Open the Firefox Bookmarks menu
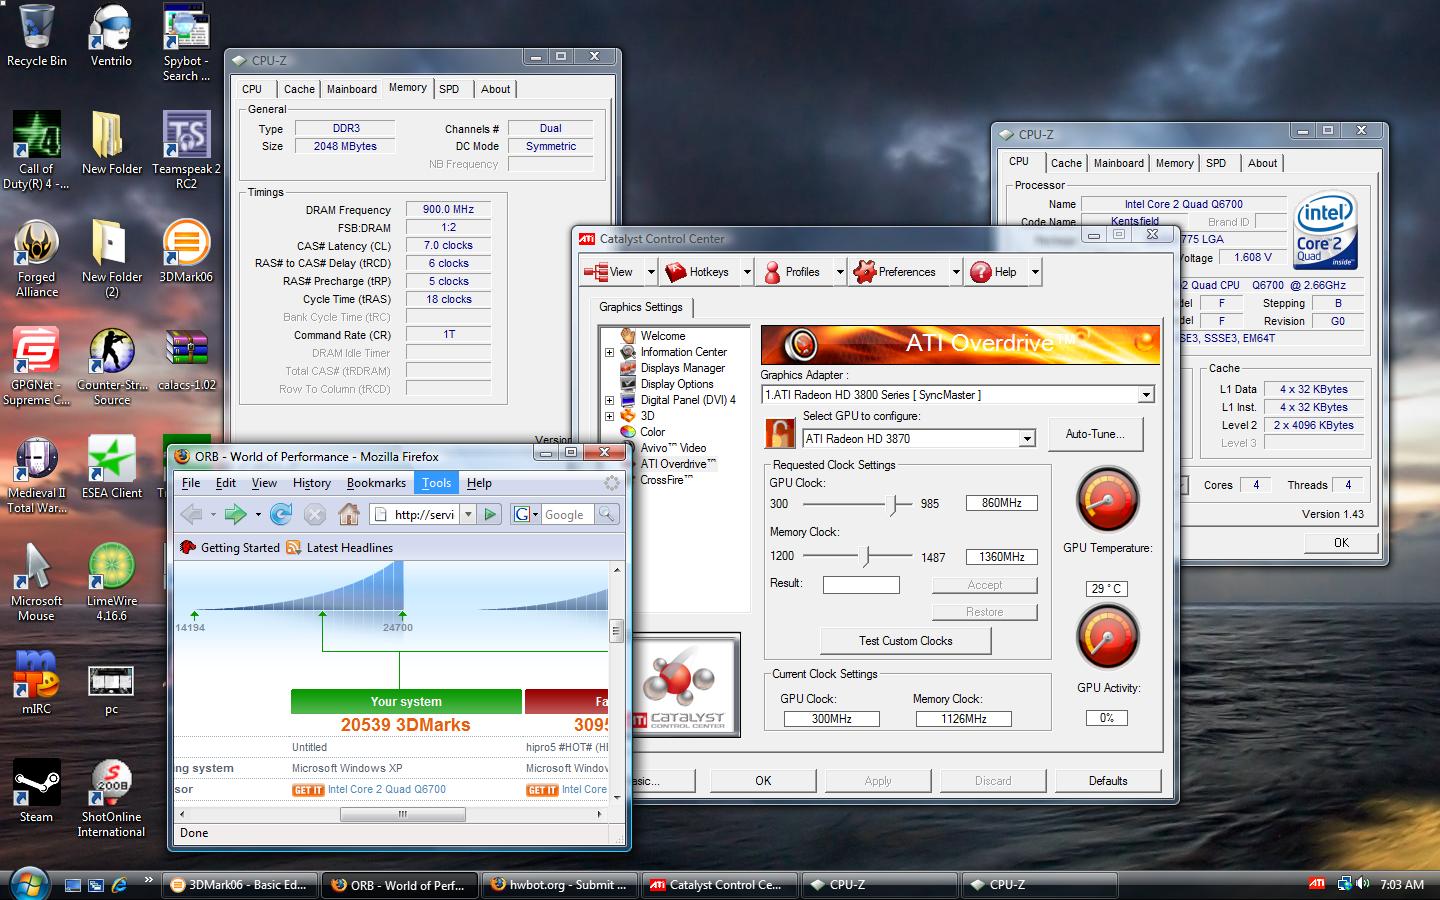 [376, 483]
